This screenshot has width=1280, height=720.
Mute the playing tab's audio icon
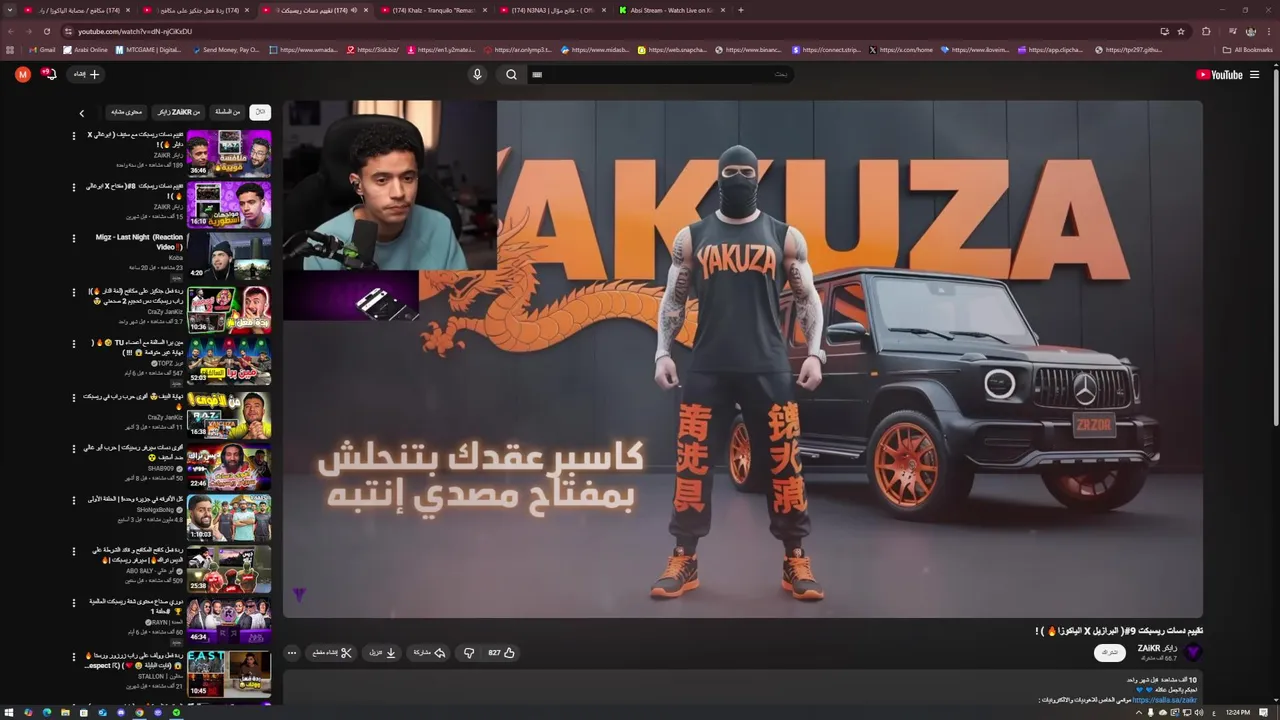point(353,10)
